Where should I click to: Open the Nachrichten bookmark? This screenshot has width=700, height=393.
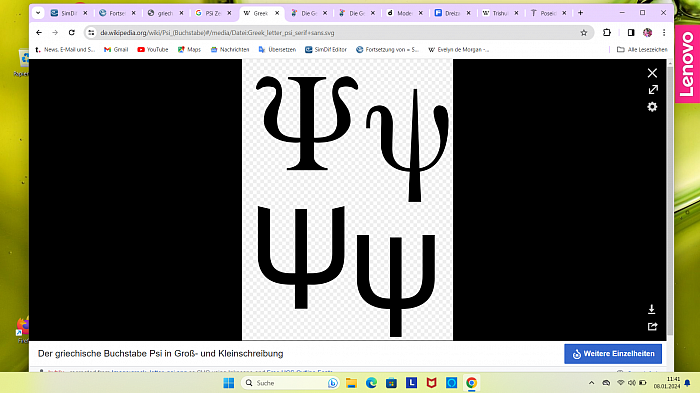[x=230, y=50]
